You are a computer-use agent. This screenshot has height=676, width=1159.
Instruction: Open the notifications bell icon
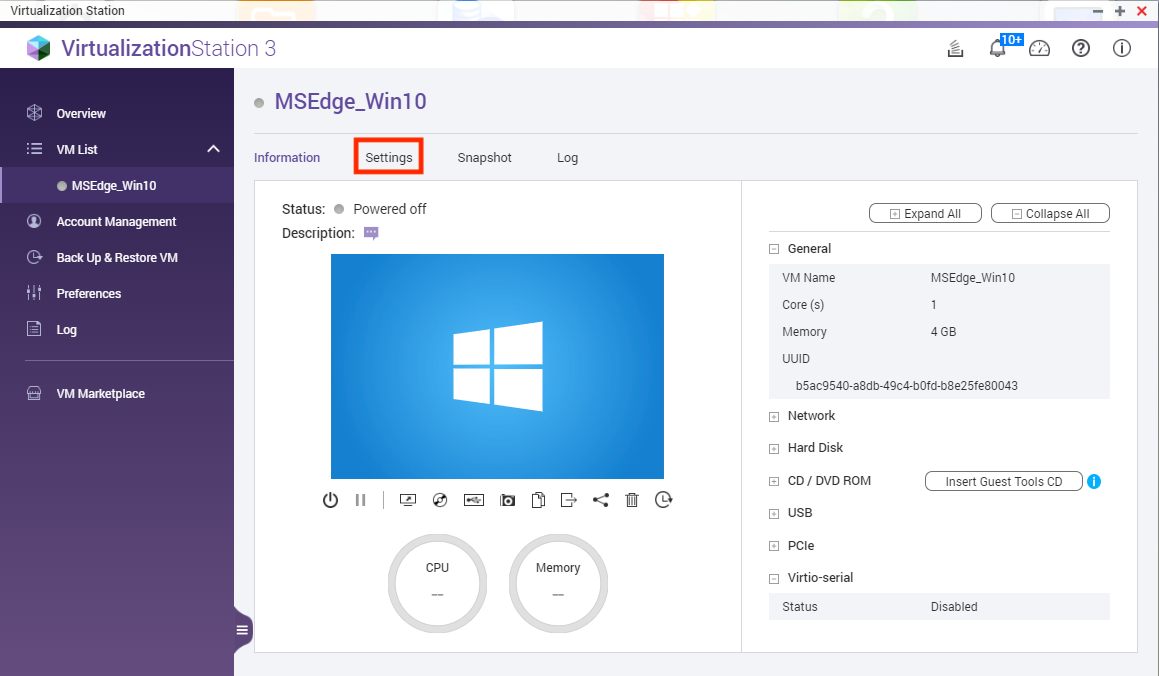click(x=997, y=48)
